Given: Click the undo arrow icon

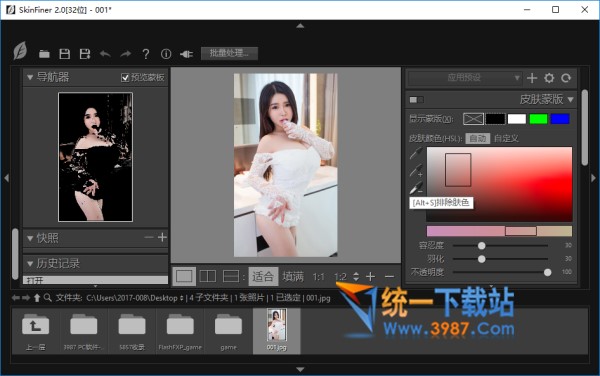Looking at the screenshot, I should 105,54.
